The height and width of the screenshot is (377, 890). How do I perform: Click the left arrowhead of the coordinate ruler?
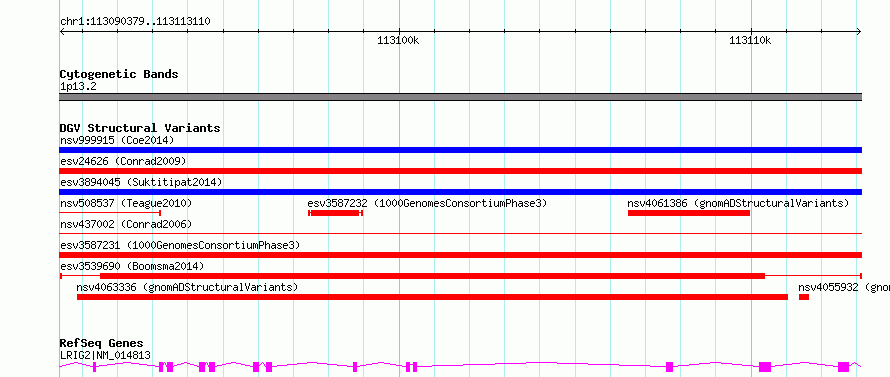click(62, 32)
